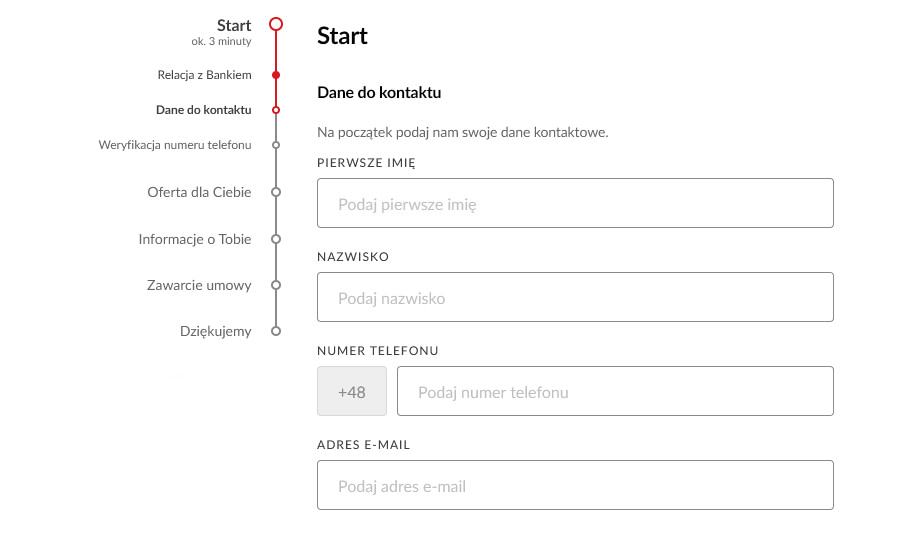Jump to Oferta dla Ciebie label
906x536 pixels.
point(199,192)
